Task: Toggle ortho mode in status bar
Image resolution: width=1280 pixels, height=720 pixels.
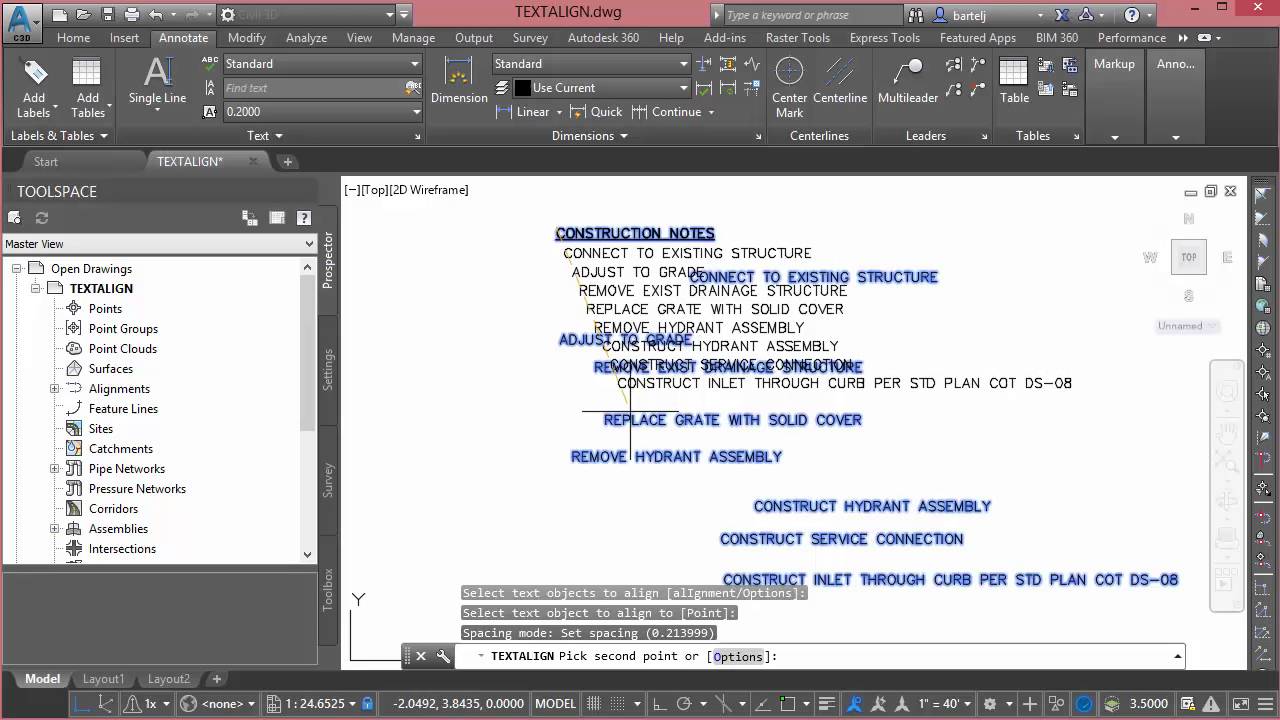Action: pos(658,704)
